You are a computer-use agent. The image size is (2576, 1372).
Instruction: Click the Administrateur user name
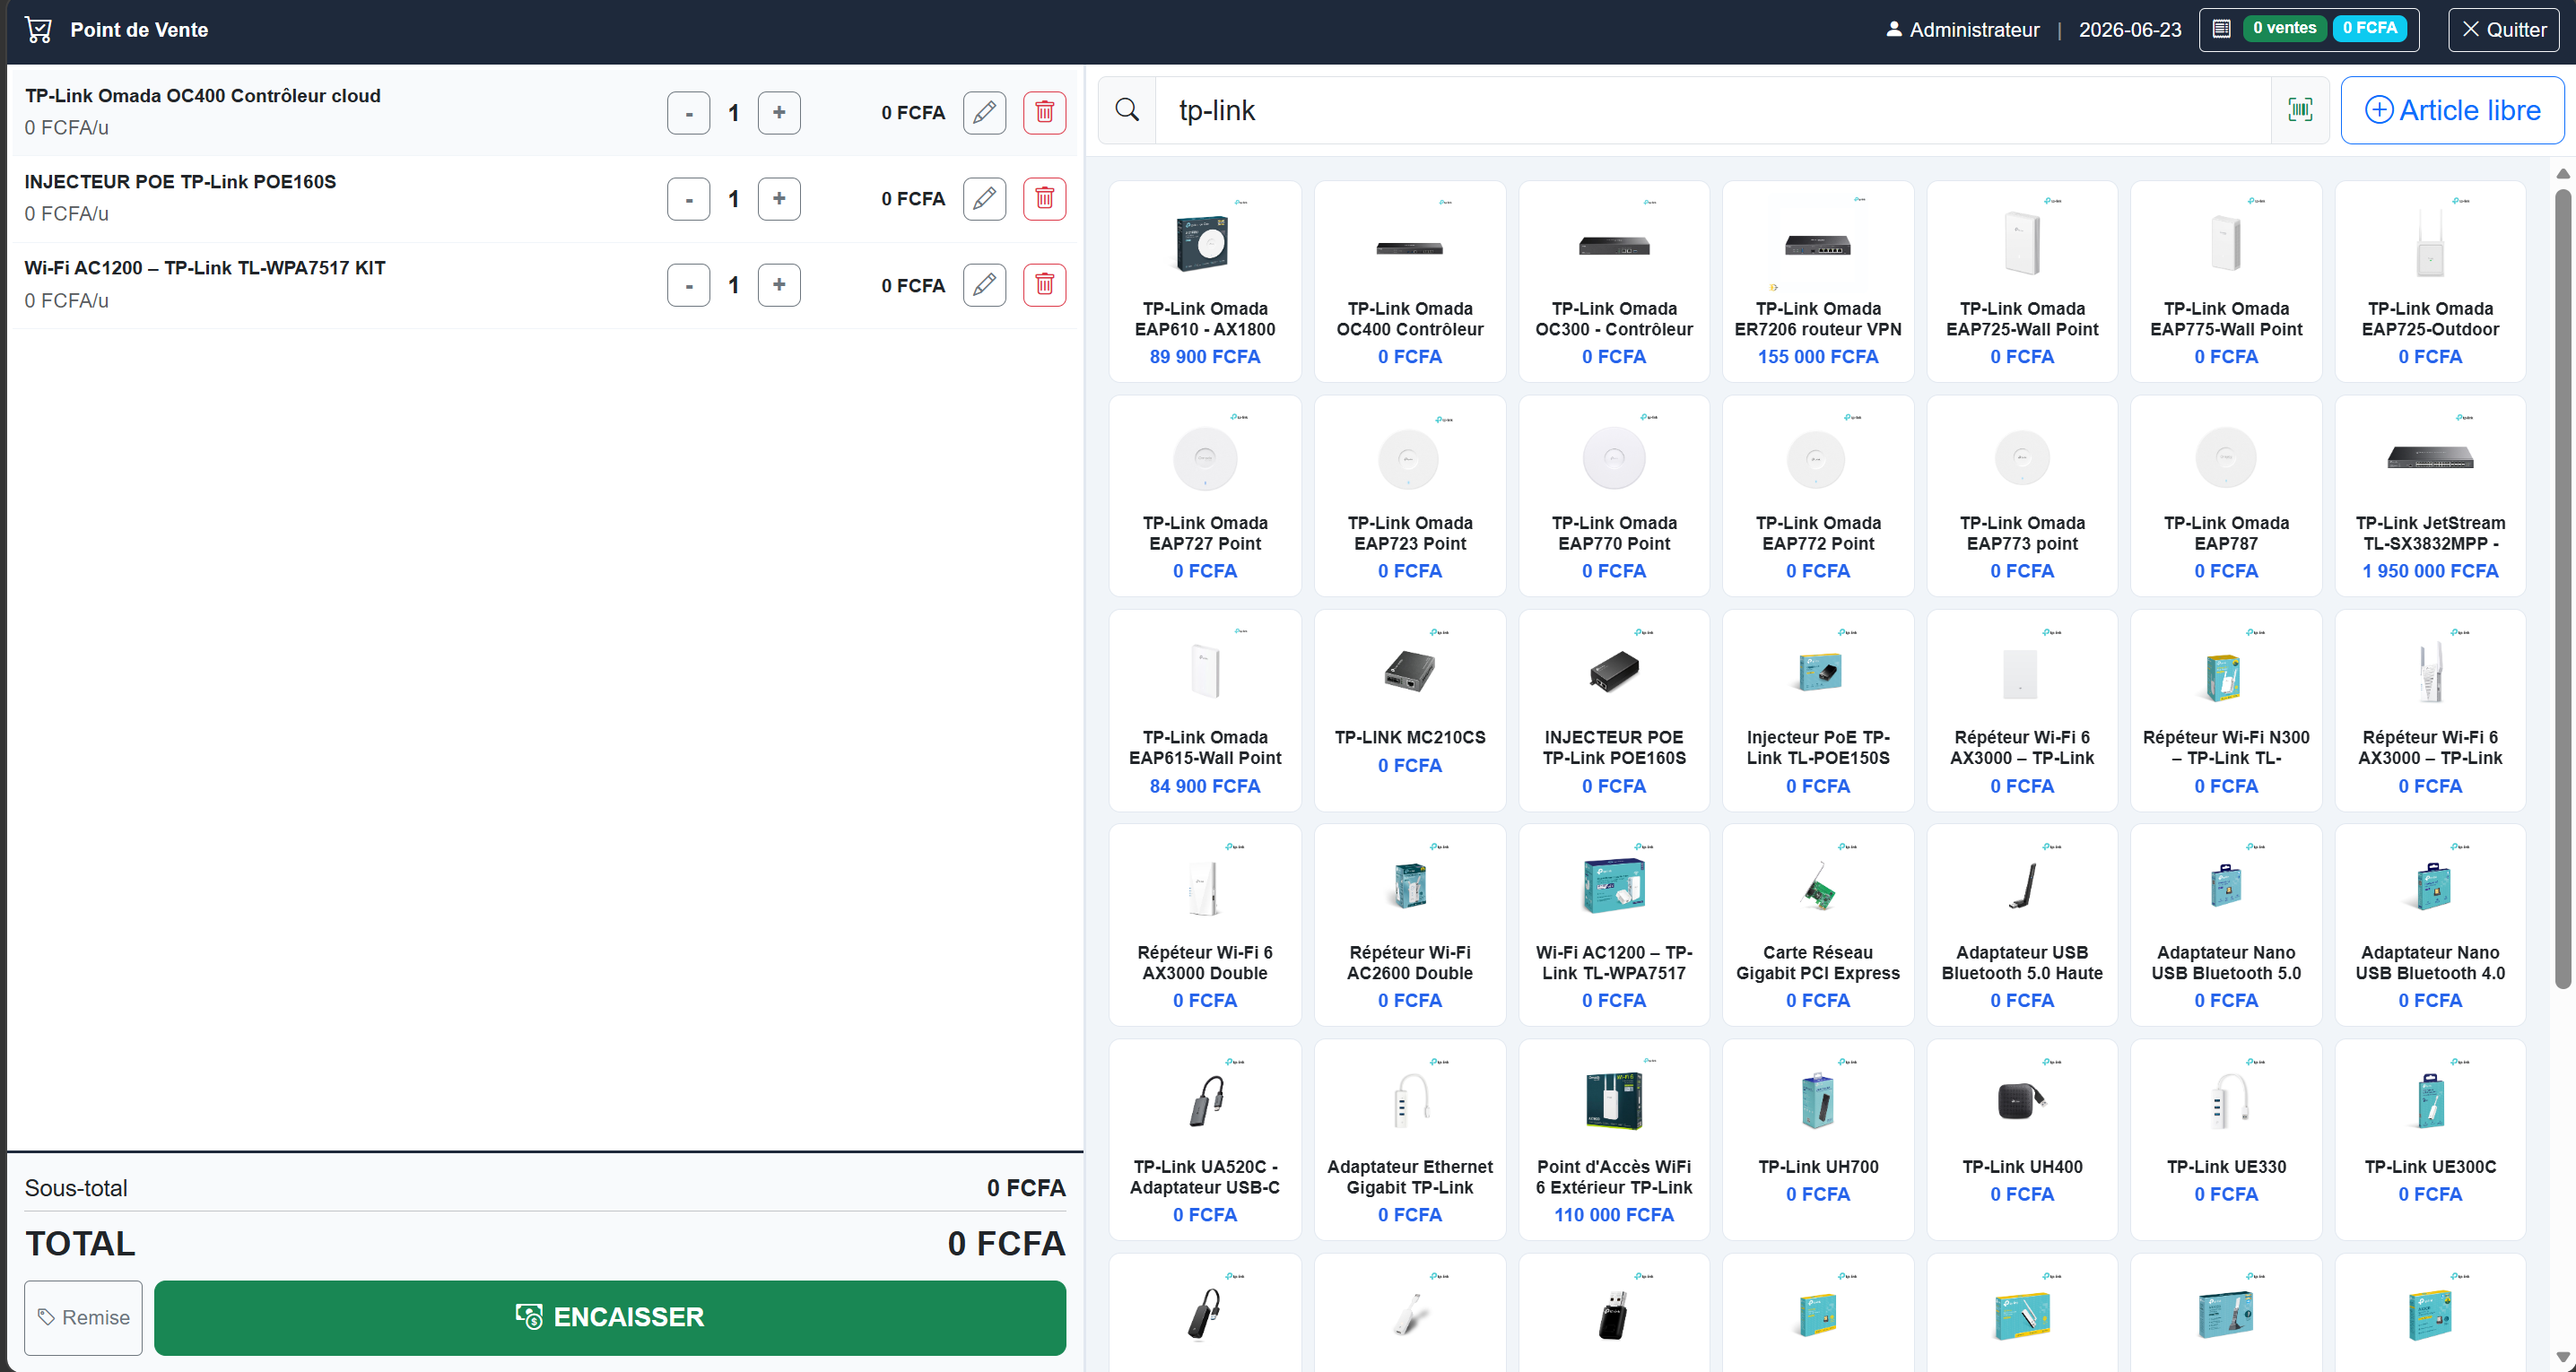[x=1974, y=30]
